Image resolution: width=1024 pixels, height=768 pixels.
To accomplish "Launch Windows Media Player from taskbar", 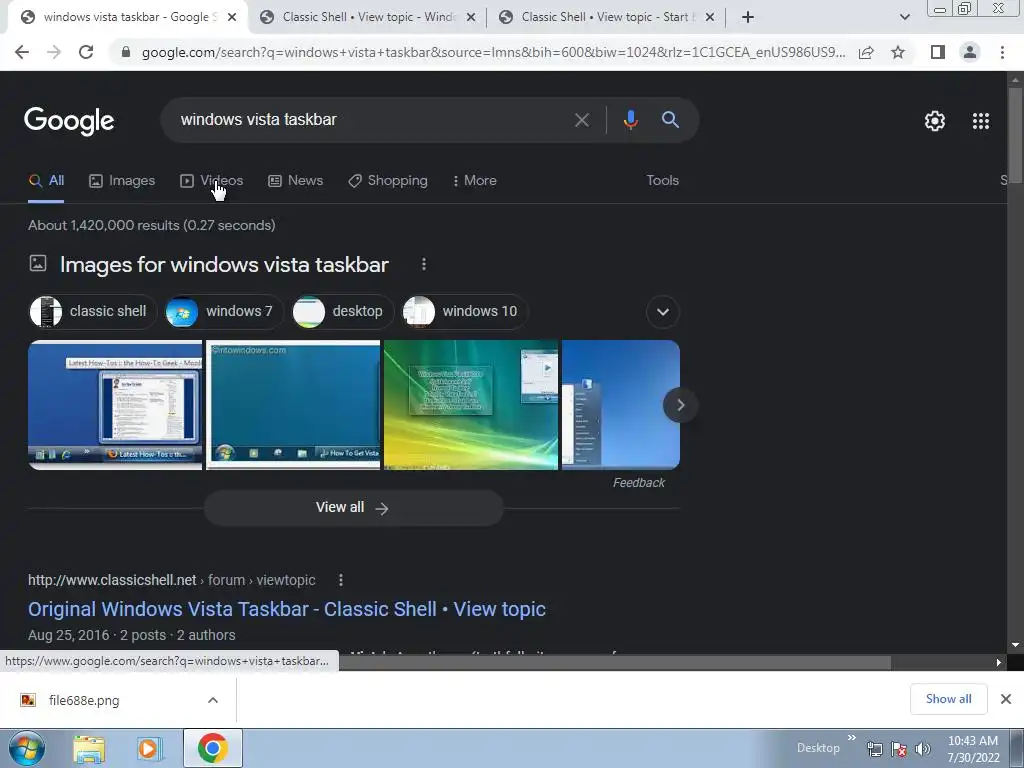I will 149,748.
